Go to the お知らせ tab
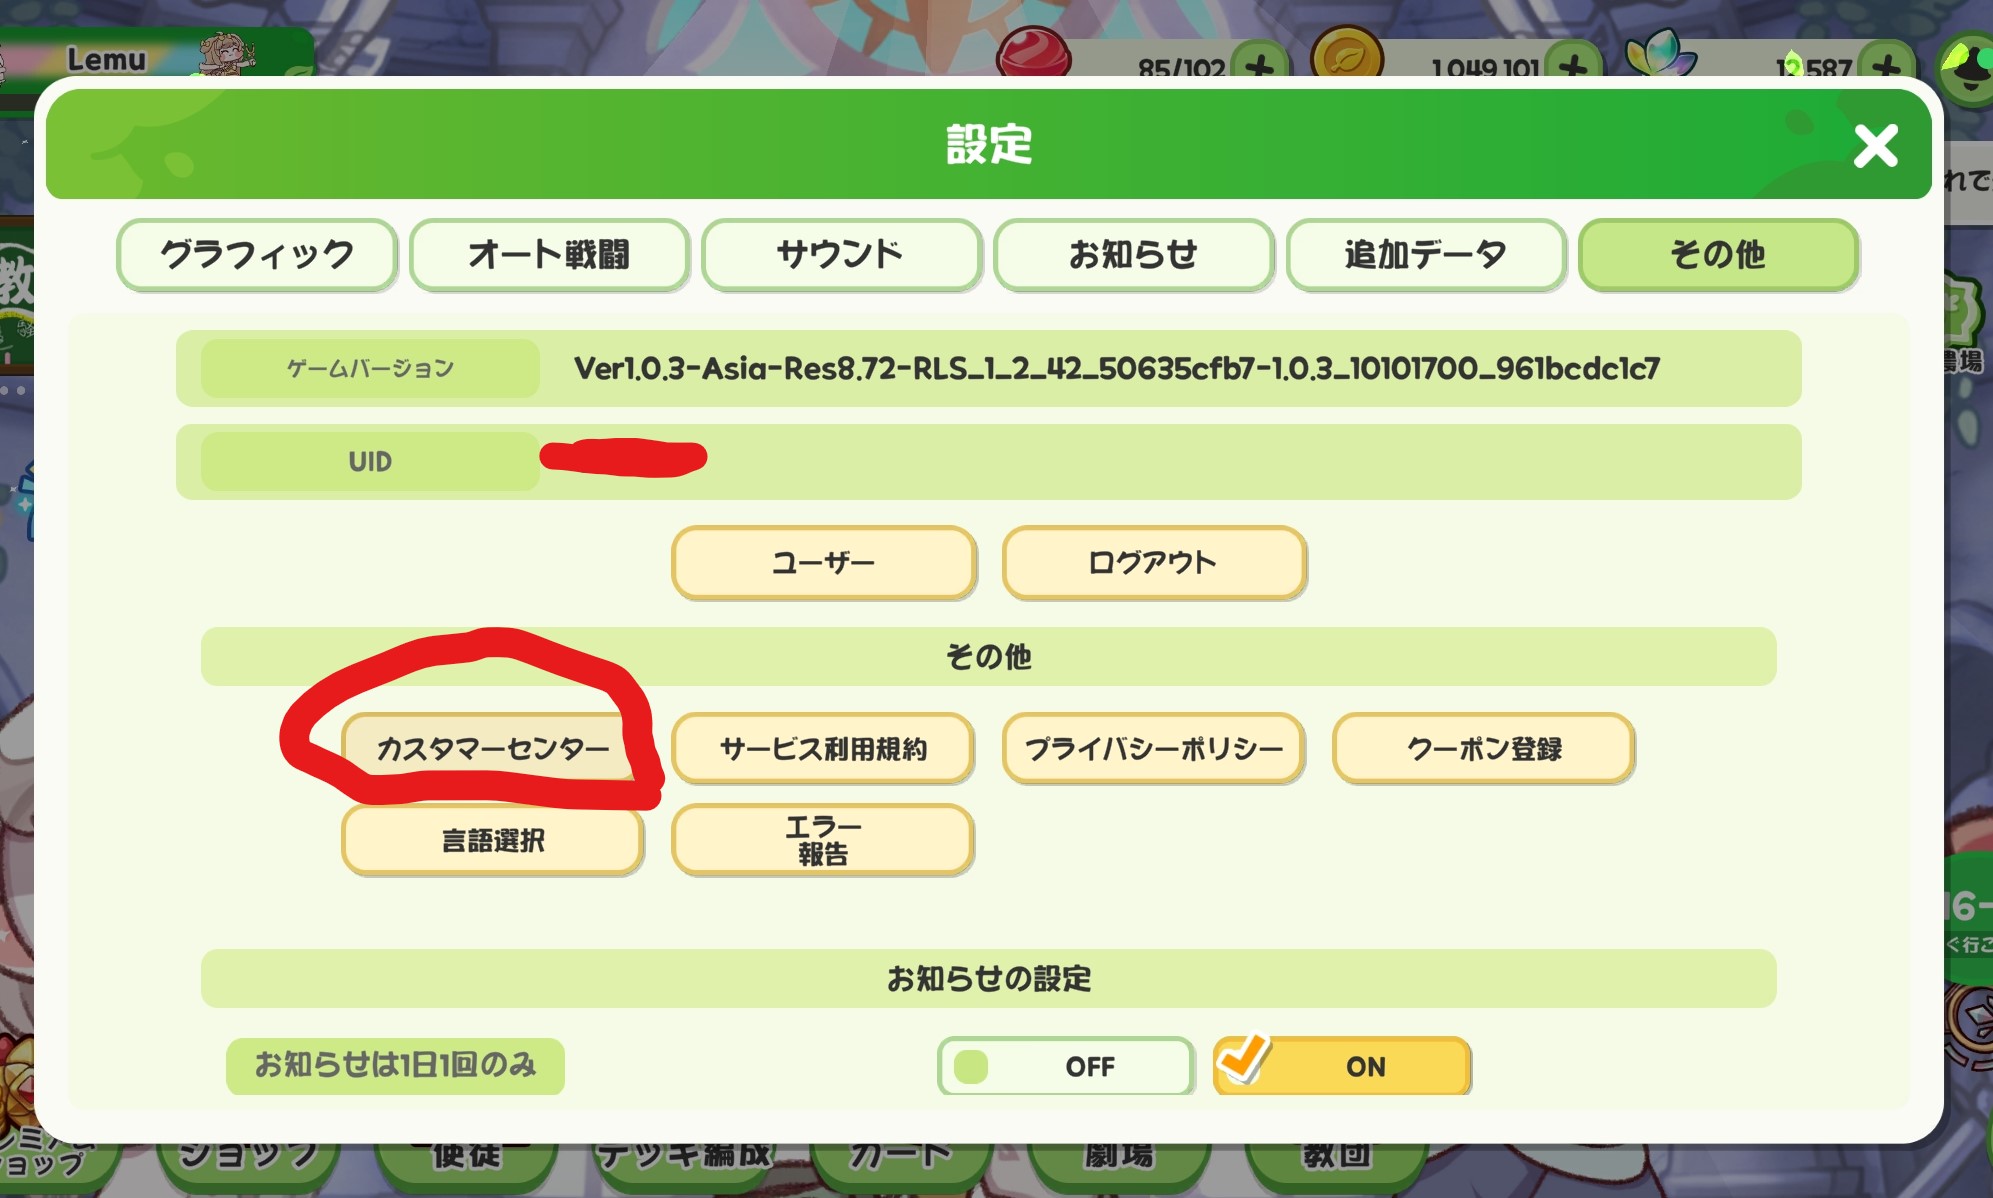The image size is (1993, 1198). click(1133, 255)
